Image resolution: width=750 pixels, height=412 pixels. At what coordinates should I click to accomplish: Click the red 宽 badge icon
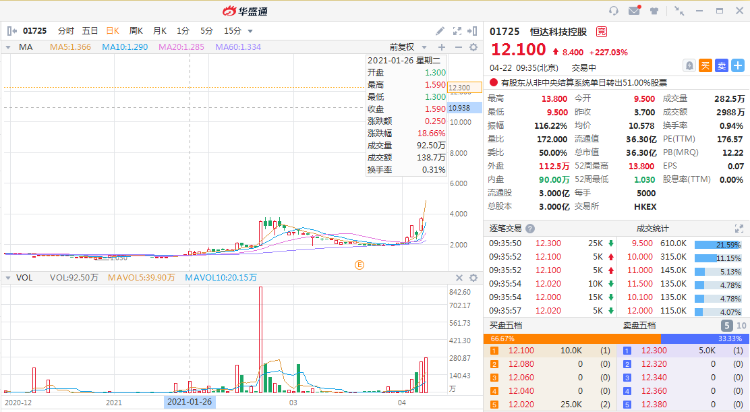click(x=601, y=32)
